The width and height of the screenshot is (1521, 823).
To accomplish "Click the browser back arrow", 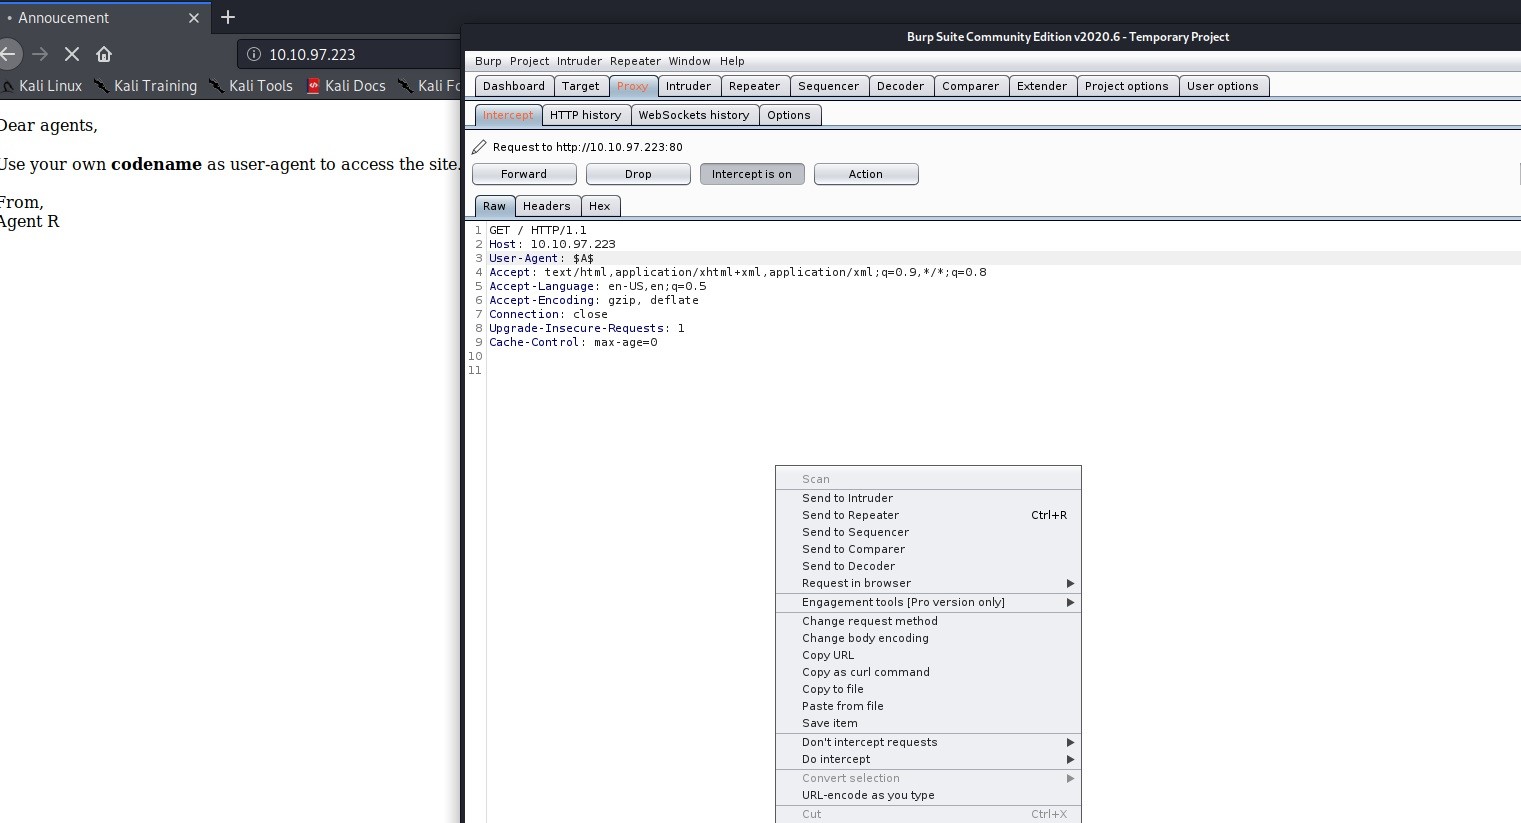I will 9,54.
